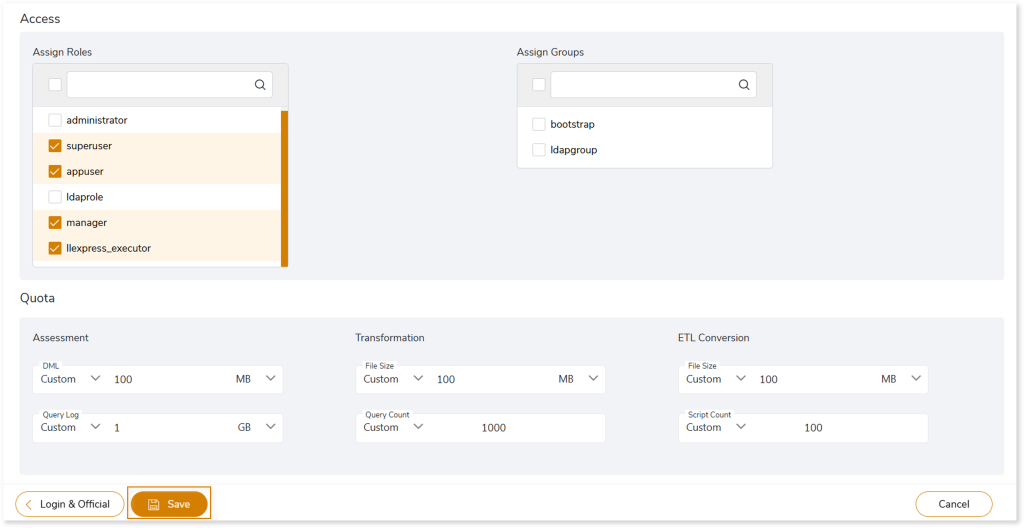Open the DML MB unit dropdown
The height and width of the screenshot is (528, 1024).
256,379
